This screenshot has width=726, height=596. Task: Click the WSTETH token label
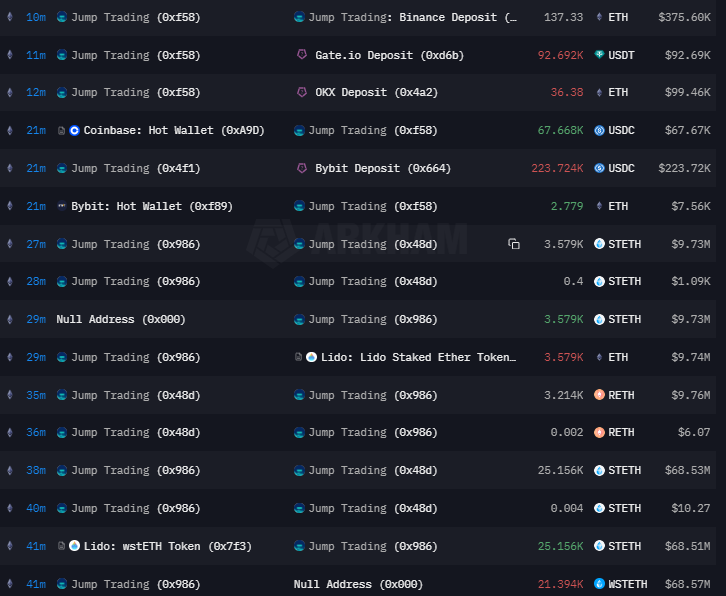628,584
